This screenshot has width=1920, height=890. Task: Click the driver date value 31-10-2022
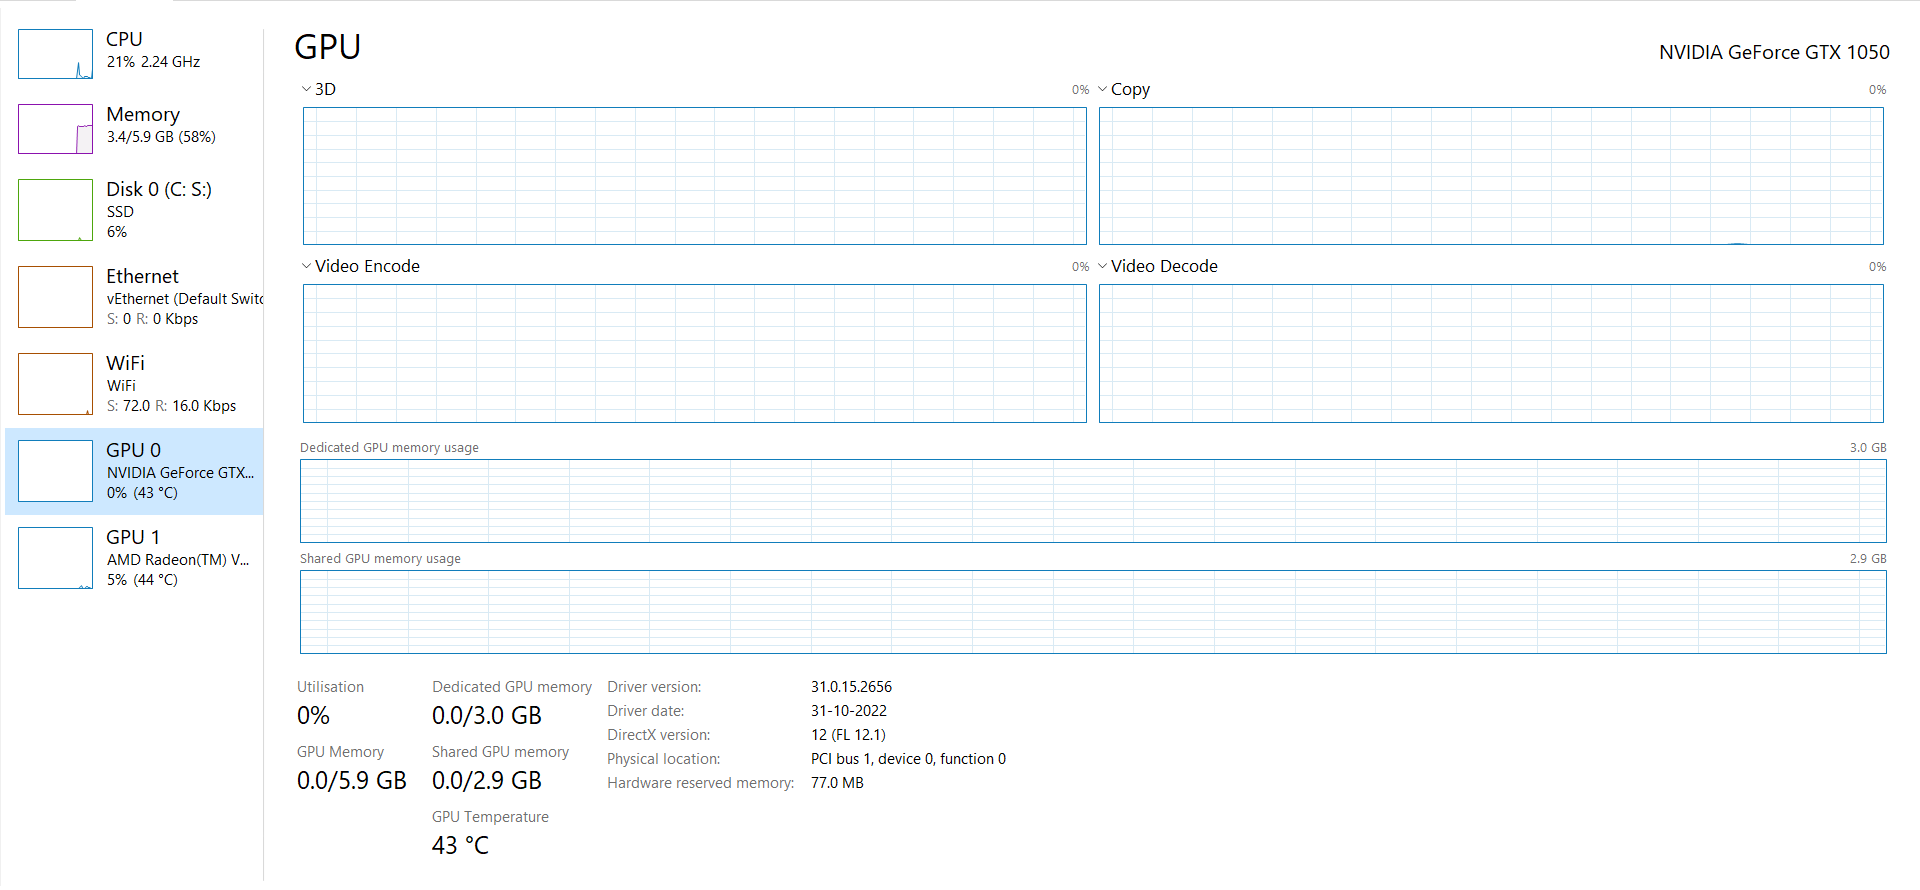849,711
